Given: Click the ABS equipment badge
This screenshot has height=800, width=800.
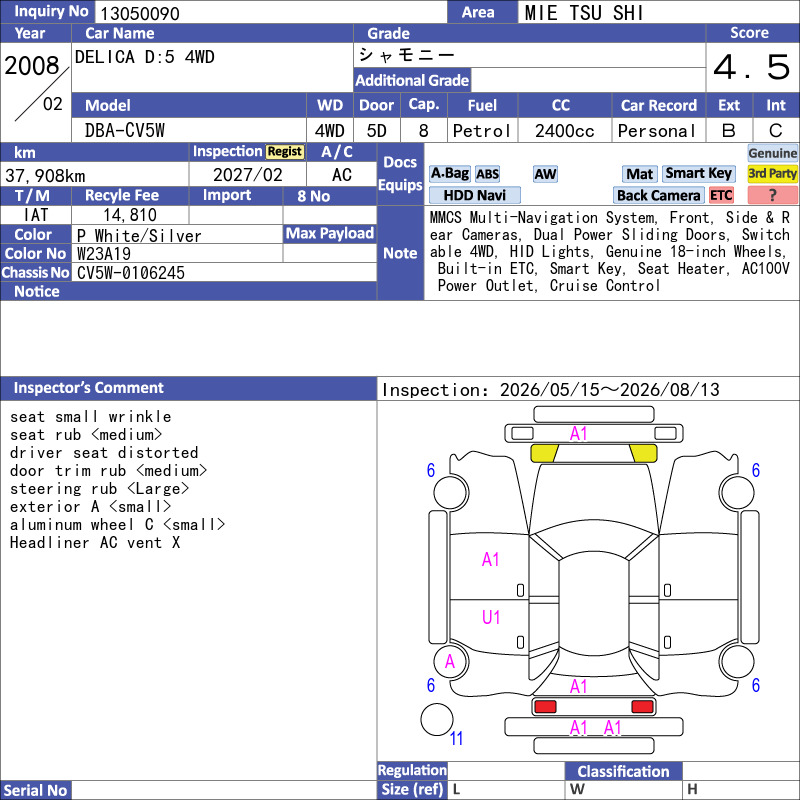Looking at the screenshot, I should tap(487, 174).
